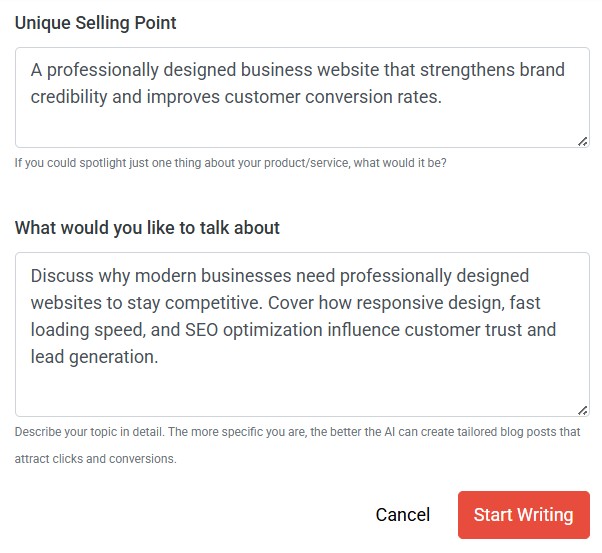Place cursor on 'Discuss' in the topic field

coord(61,275)
